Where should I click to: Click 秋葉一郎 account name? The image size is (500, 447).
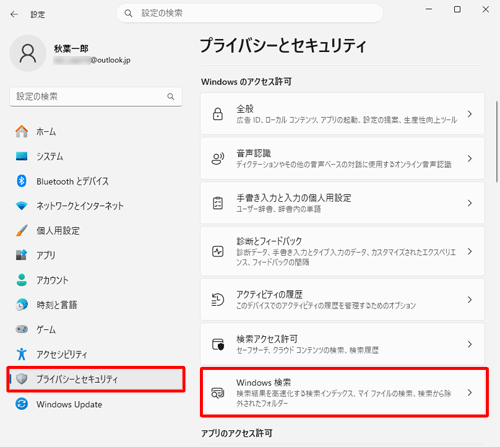click(x=71, y=49)
